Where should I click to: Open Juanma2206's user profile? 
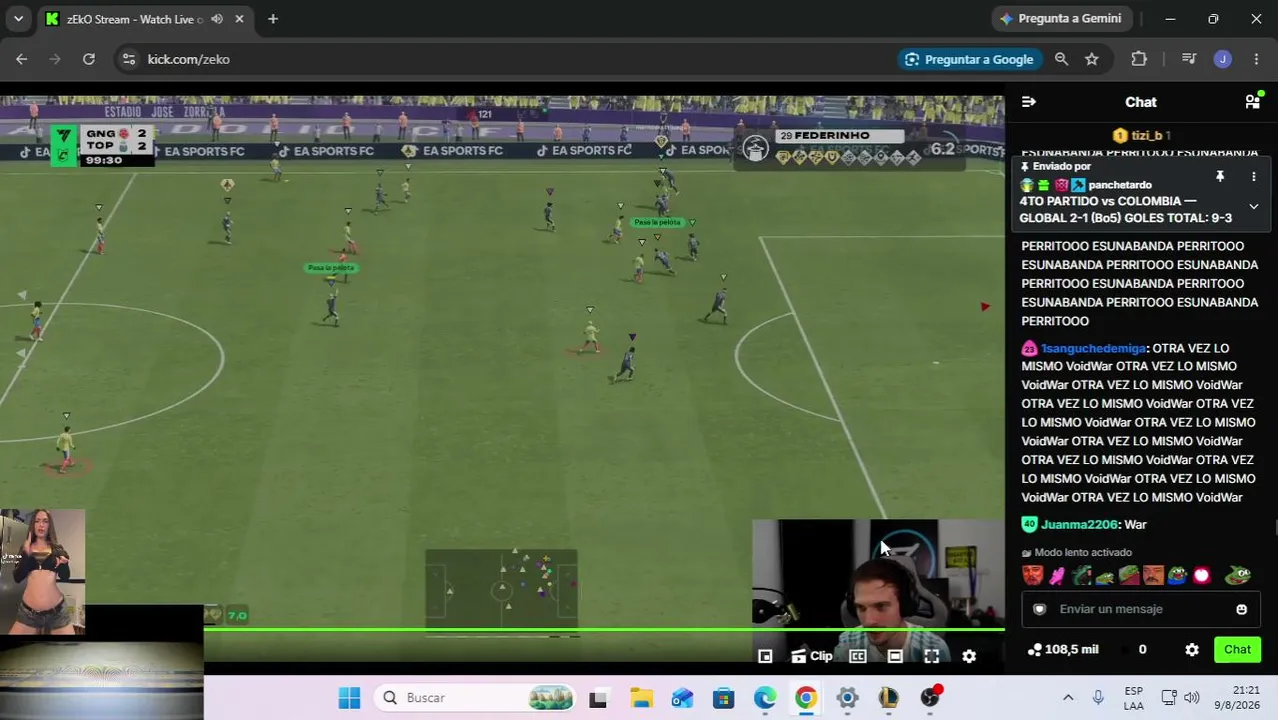[x=1079, y=524]
